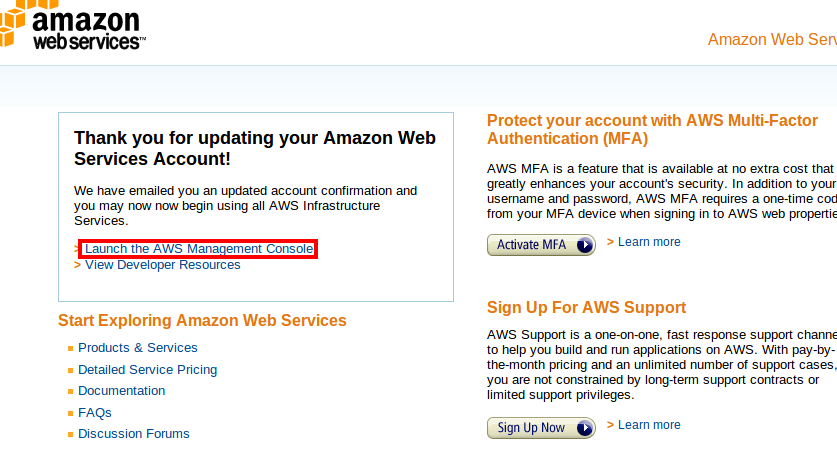This screenshot has height=467, width=837.
Task: Open the FAQs link
Action: [94, 413]
